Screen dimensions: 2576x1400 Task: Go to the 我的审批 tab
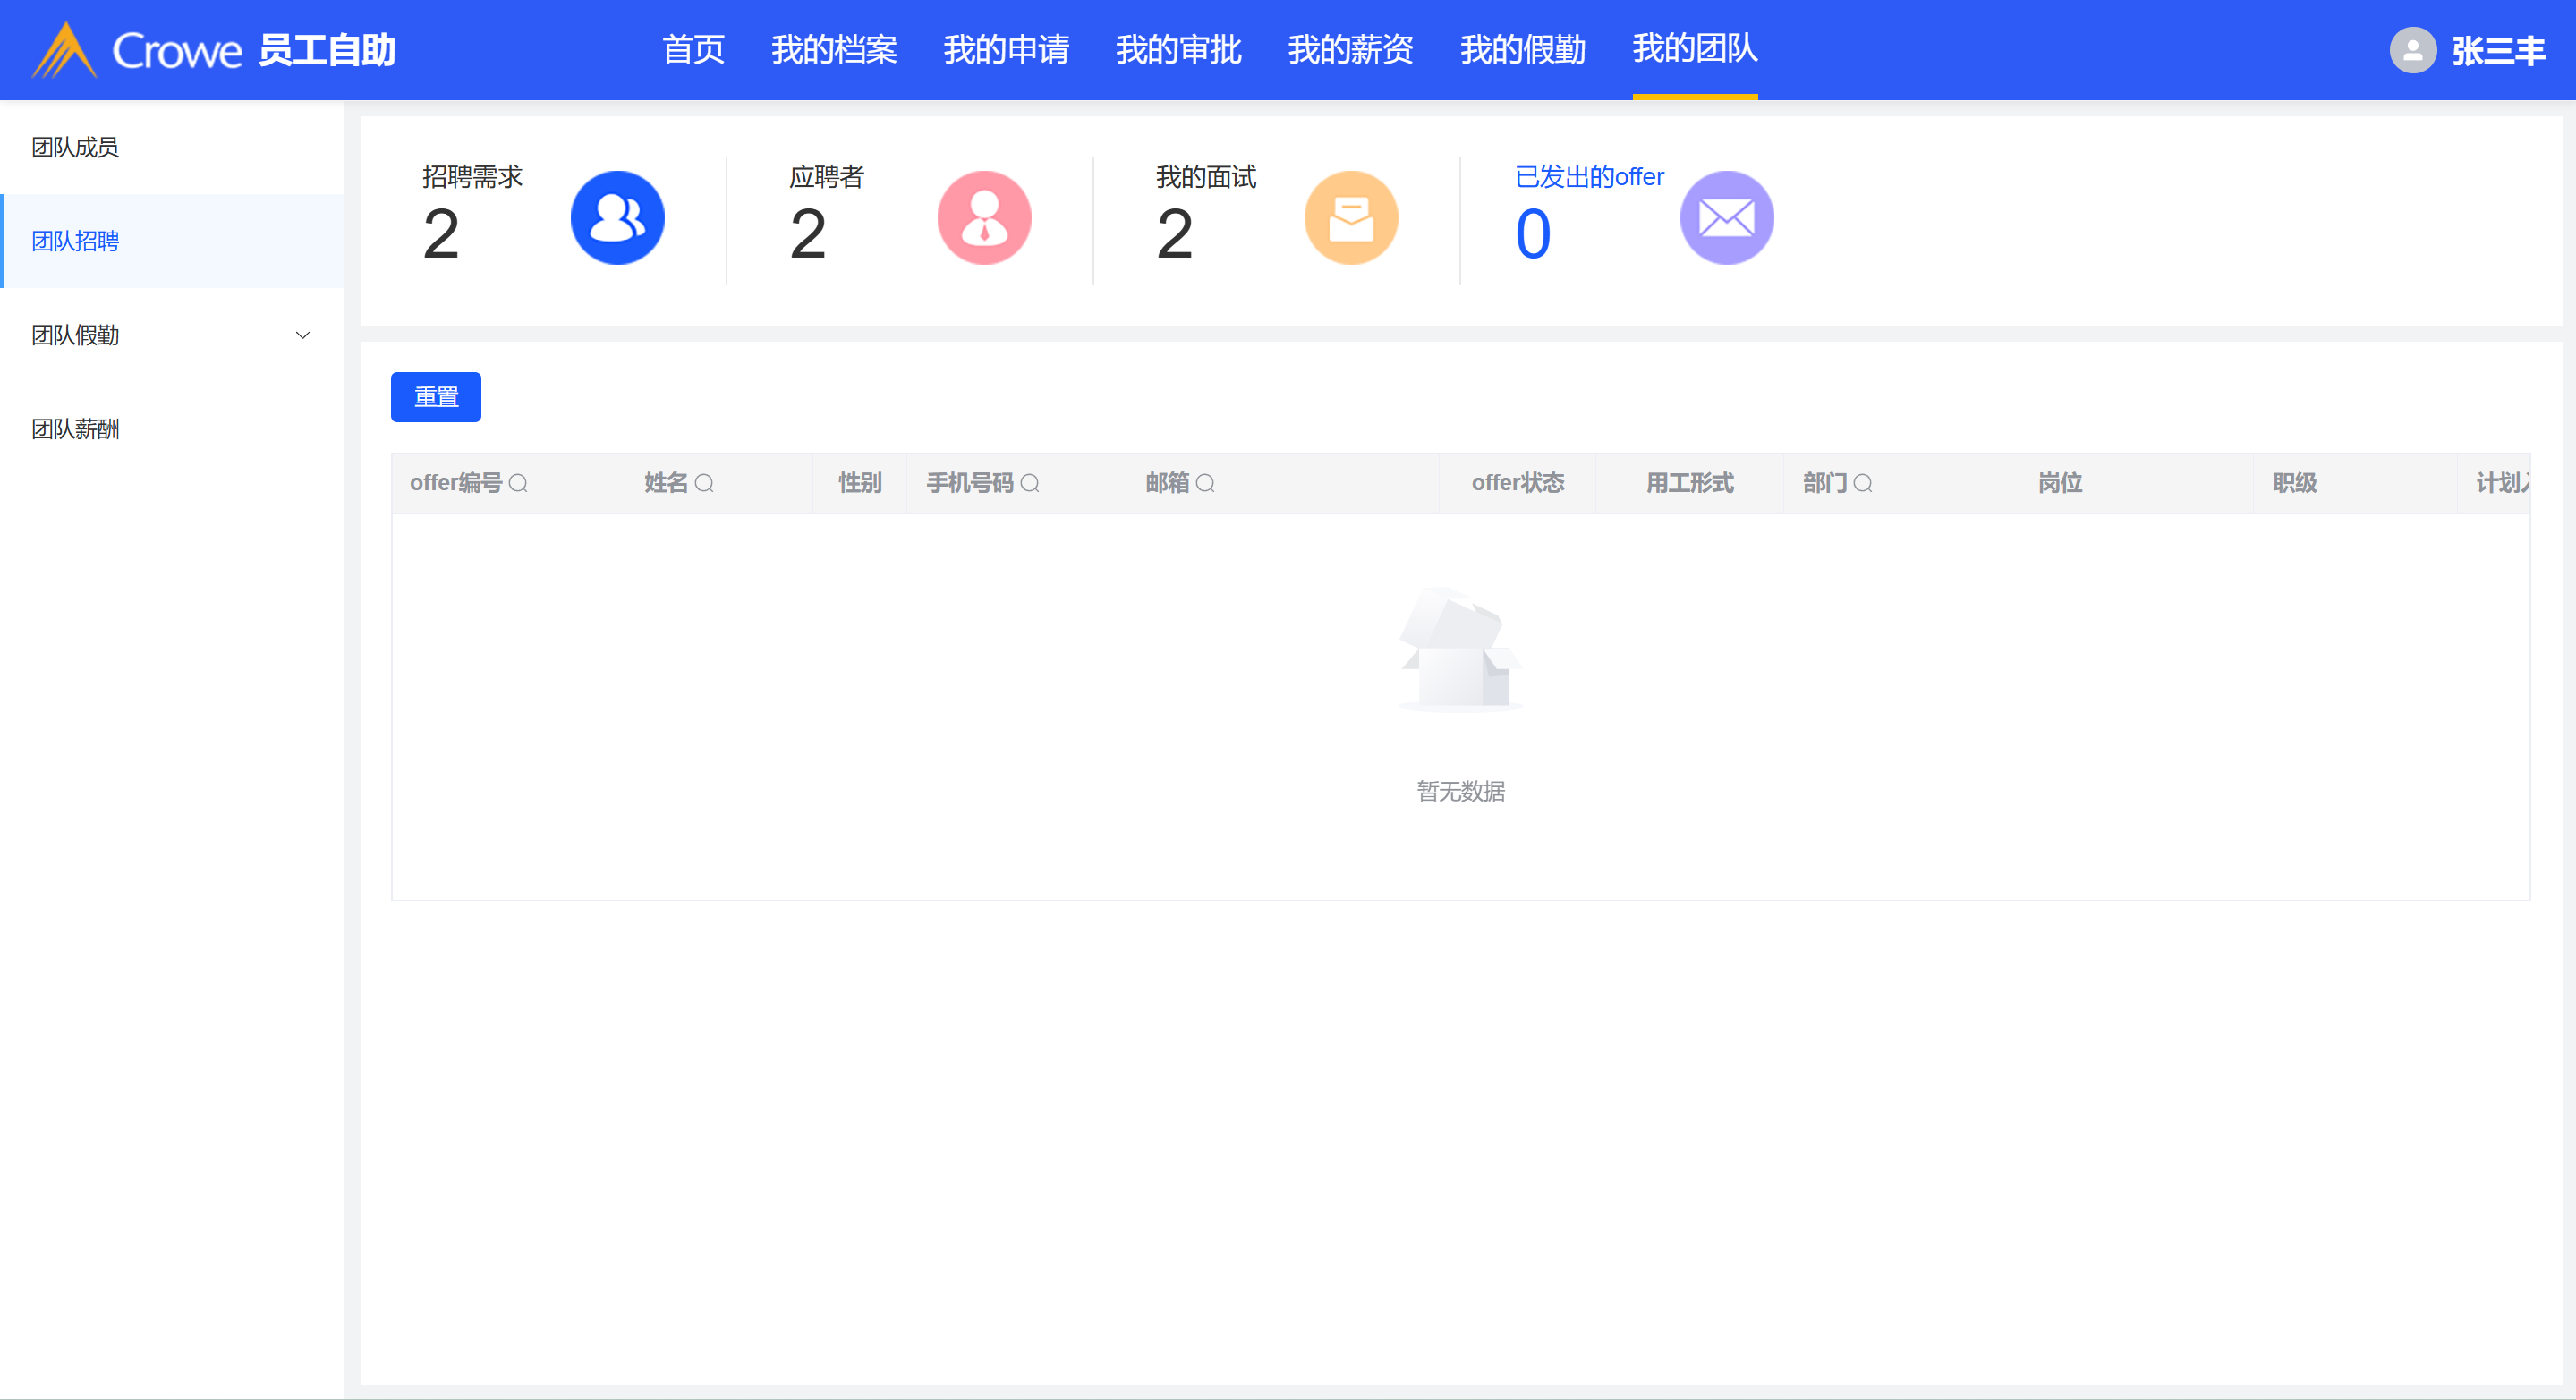1178,49
